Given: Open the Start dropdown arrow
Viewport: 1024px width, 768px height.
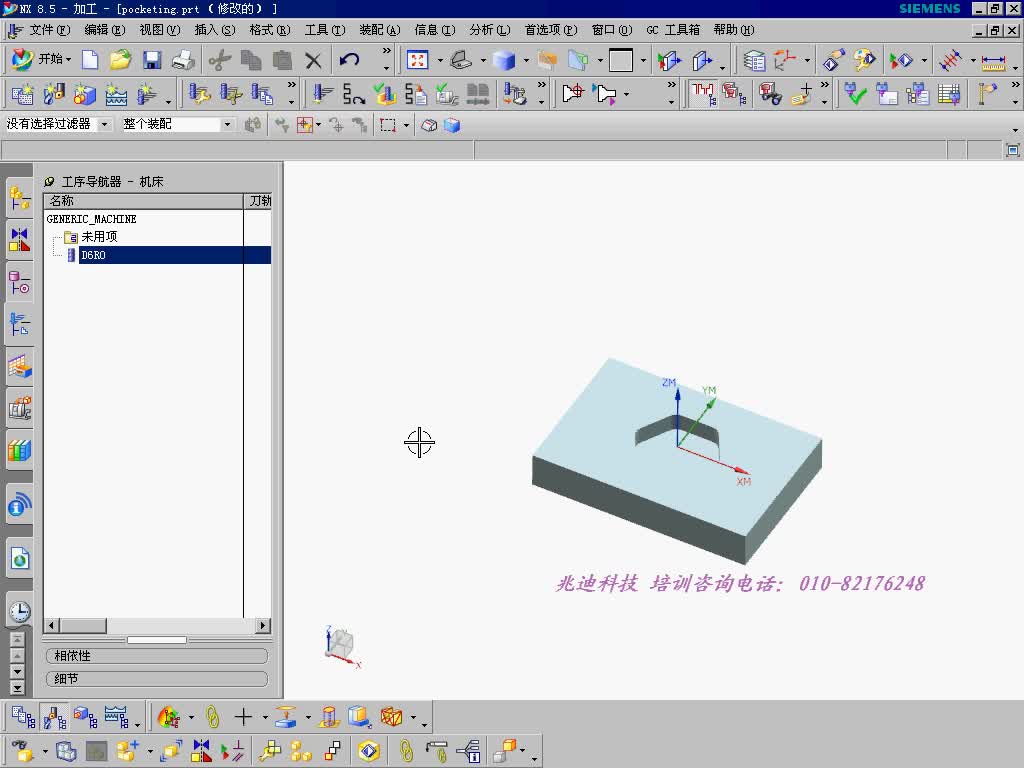Looking at the screenshot, I should point(68,59).
